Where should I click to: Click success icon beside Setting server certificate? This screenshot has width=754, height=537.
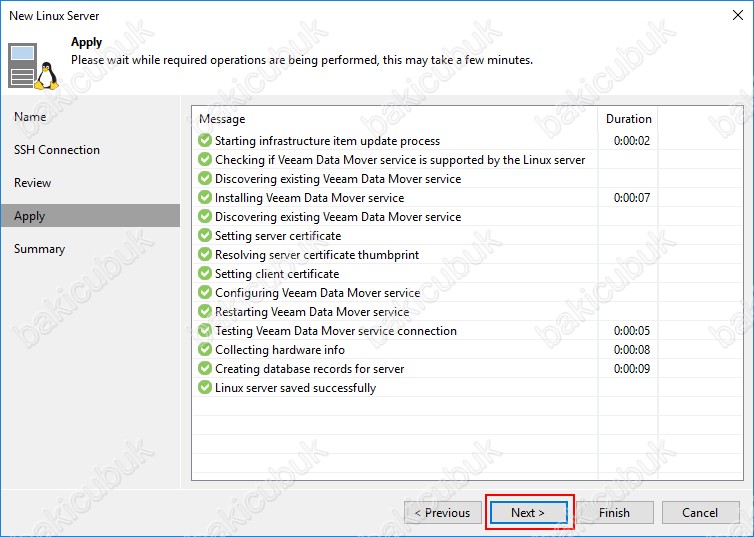[x=205, y=235]
